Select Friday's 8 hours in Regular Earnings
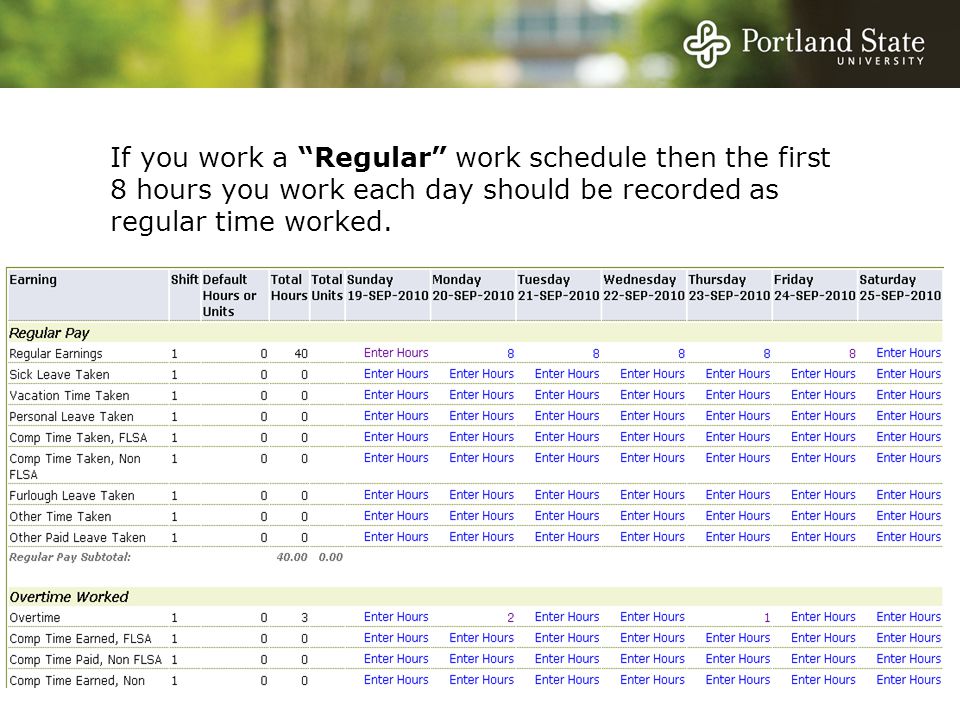 (852, 353)
